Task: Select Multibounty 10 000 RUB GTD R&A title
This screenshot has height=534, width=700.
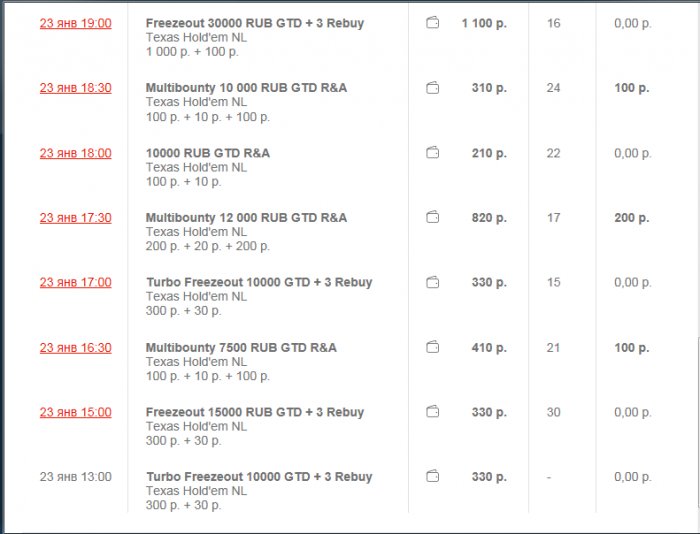Action: [246, 88]
